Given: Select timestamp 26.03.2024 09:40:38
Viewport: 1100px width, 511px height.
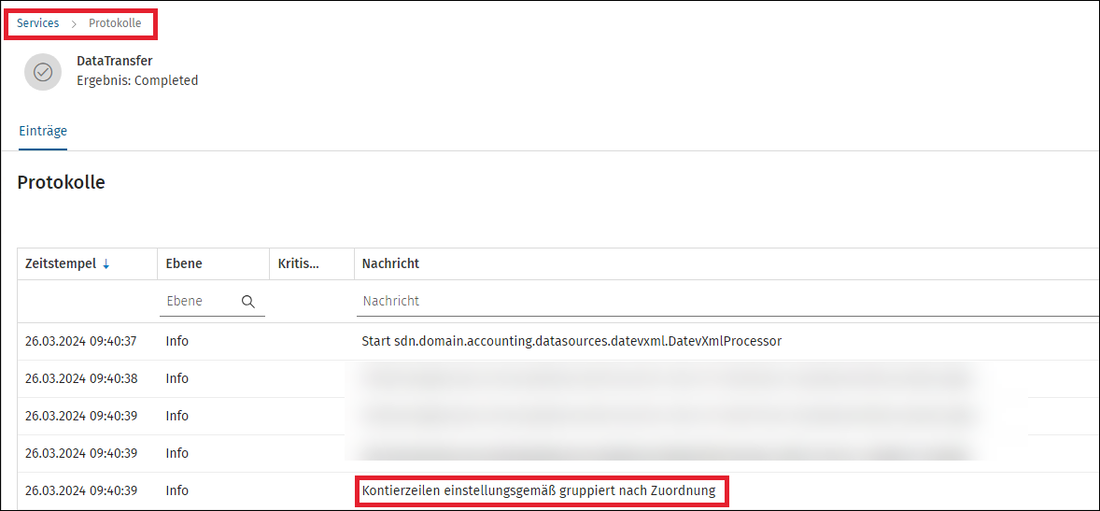Looking at the screenshot, I should (x=81, y=378).
